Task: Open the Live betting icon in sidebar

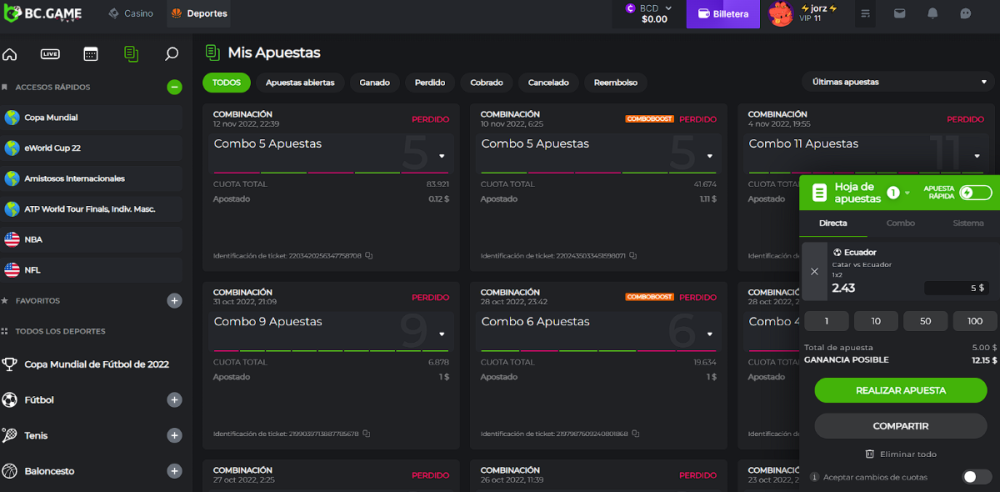Action: [x=50, y=54]
